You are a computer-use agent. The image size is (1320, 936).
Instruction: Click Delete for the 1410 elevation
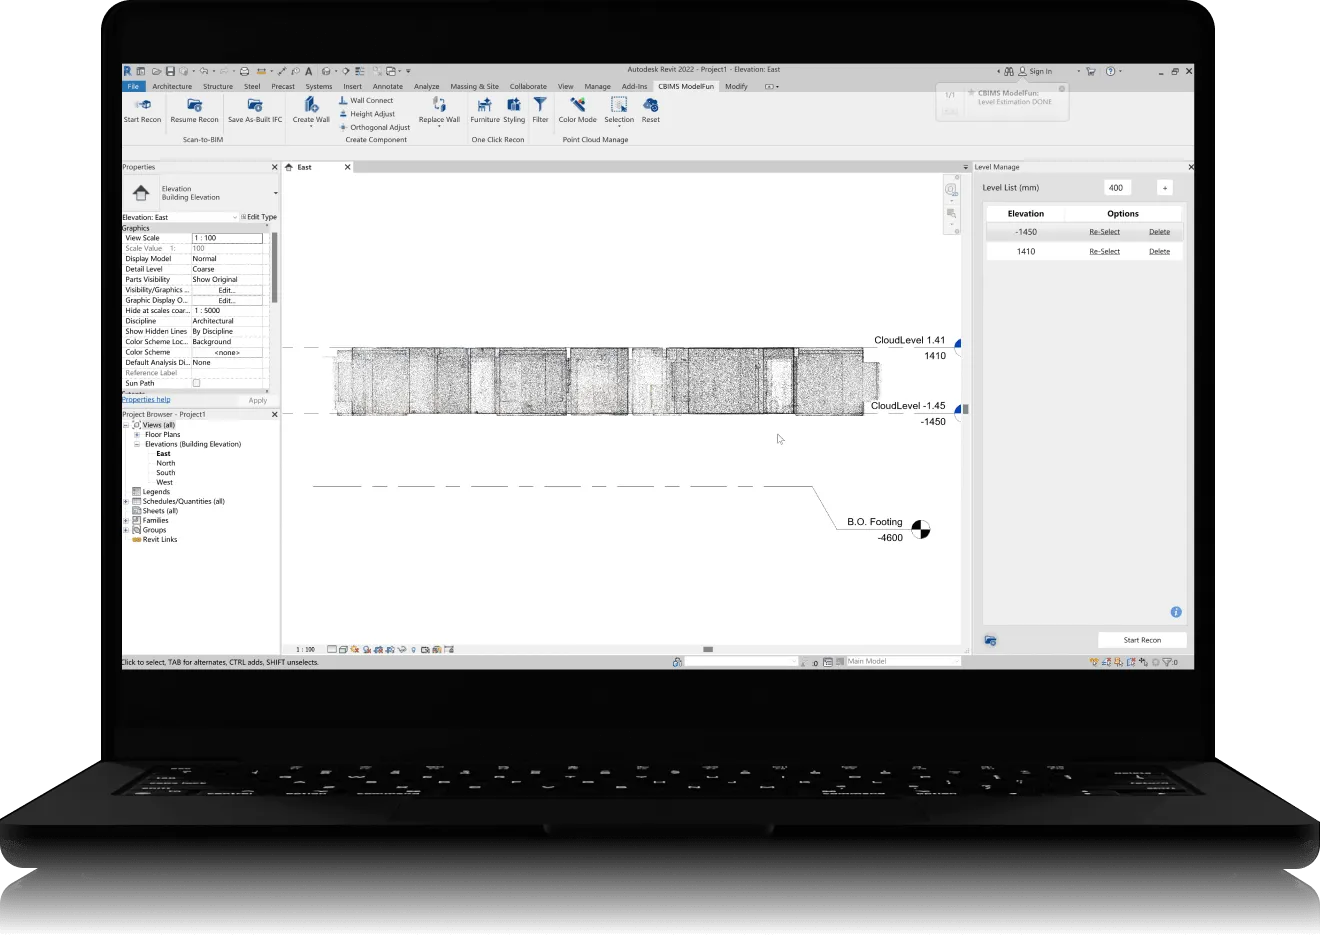pyautogui.click(x=1159, y=252)
